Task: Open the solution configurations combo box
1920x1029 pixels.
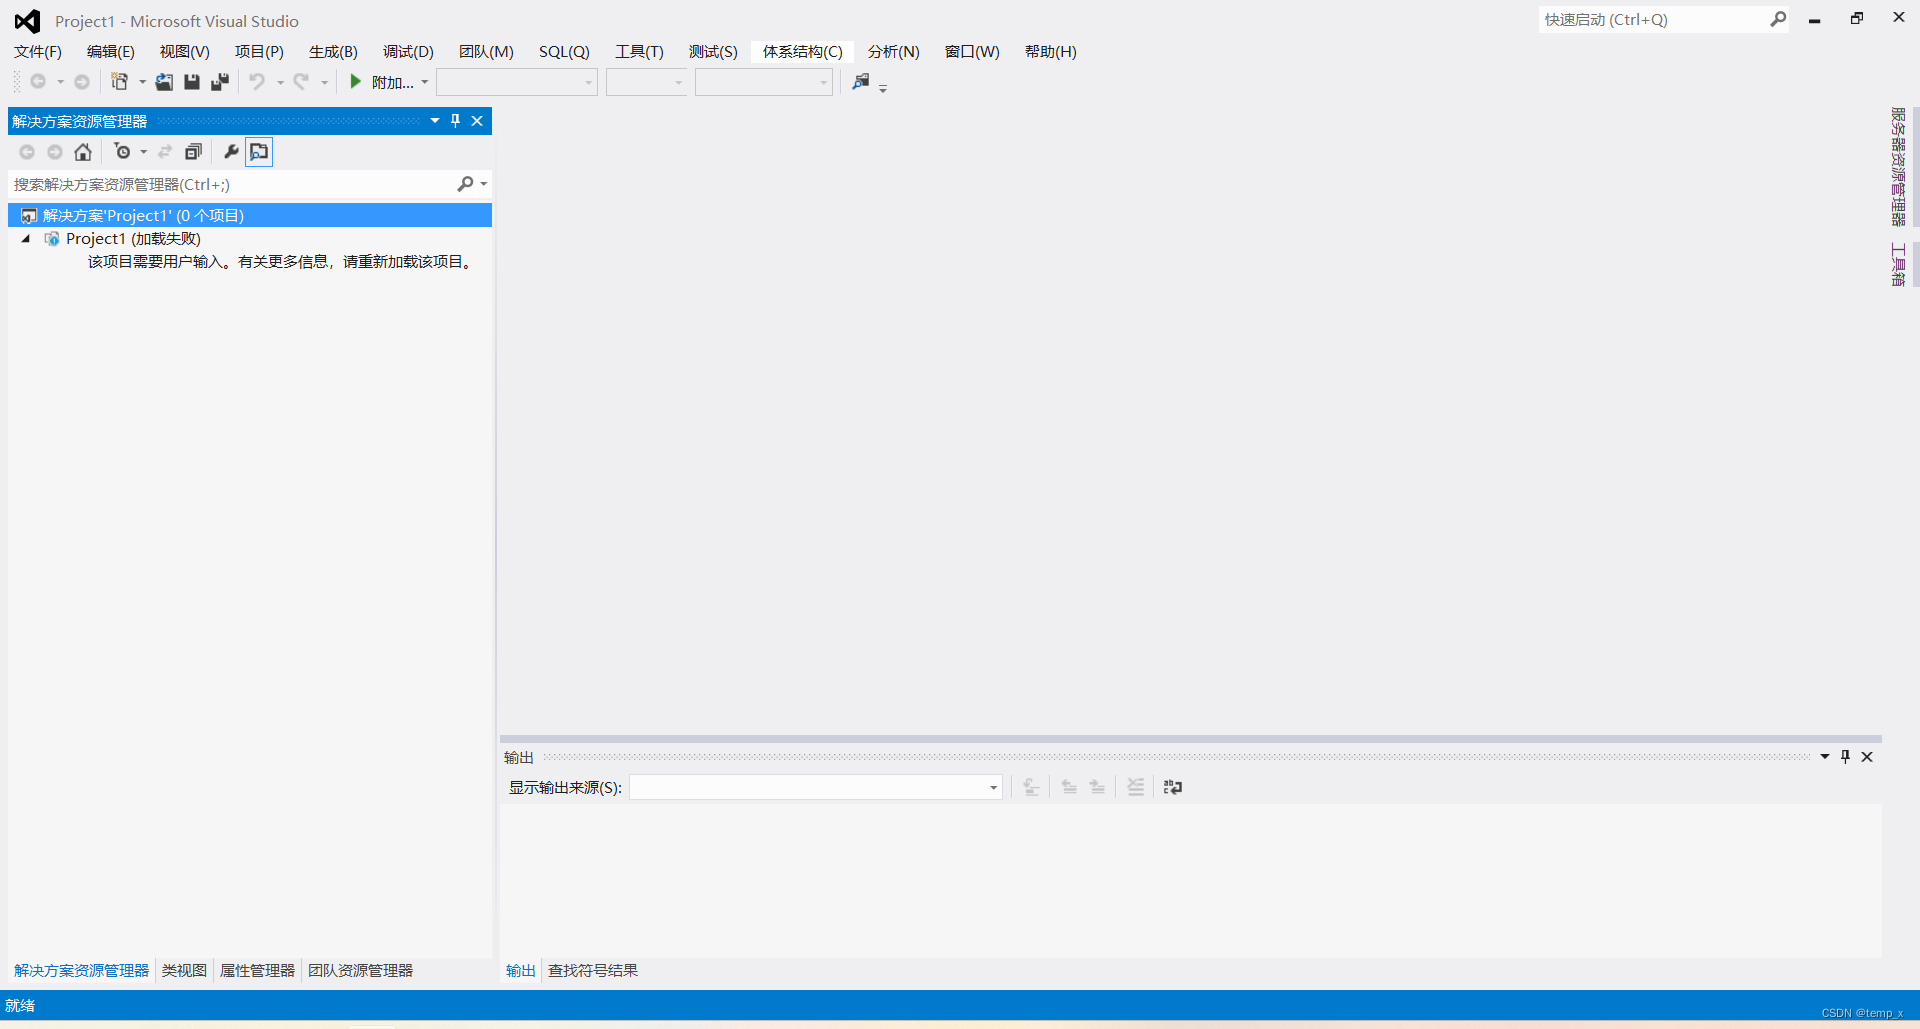Action: tap(517, 82)
